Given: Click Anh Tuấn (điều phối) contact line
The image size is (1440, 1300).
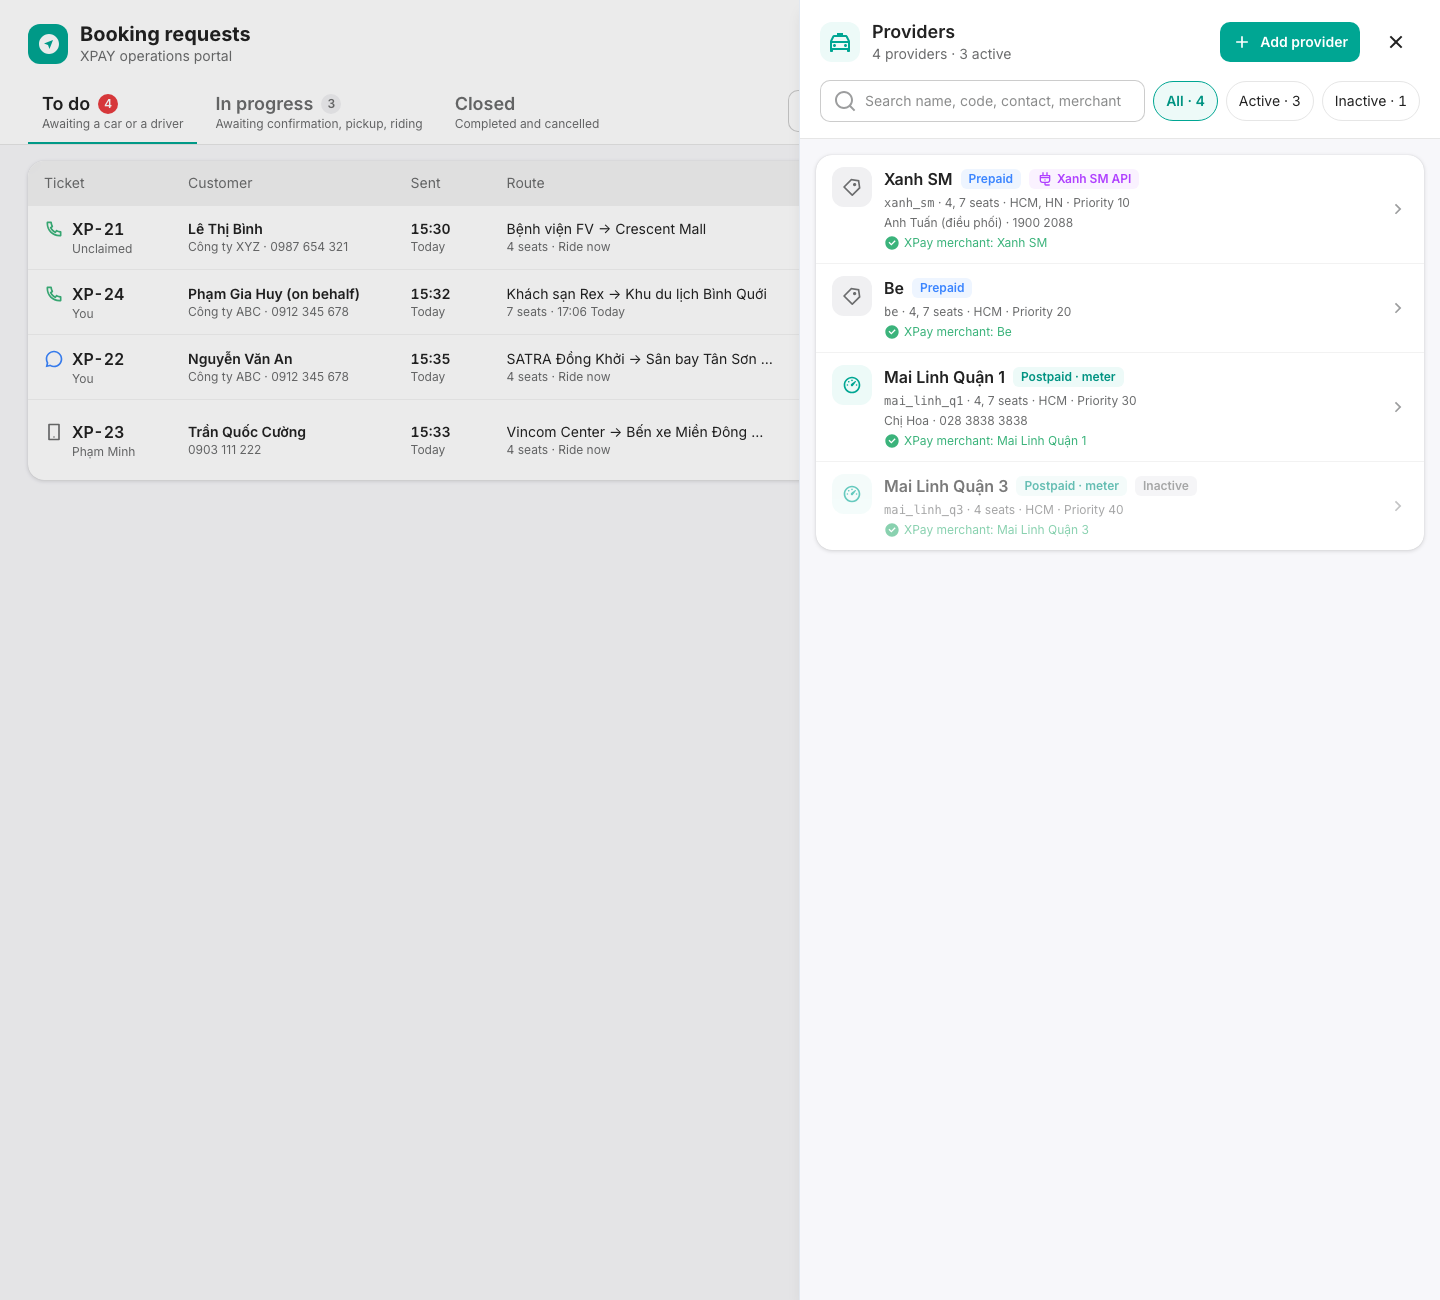Looking at the screenshot, I should [x=978, y=223].
